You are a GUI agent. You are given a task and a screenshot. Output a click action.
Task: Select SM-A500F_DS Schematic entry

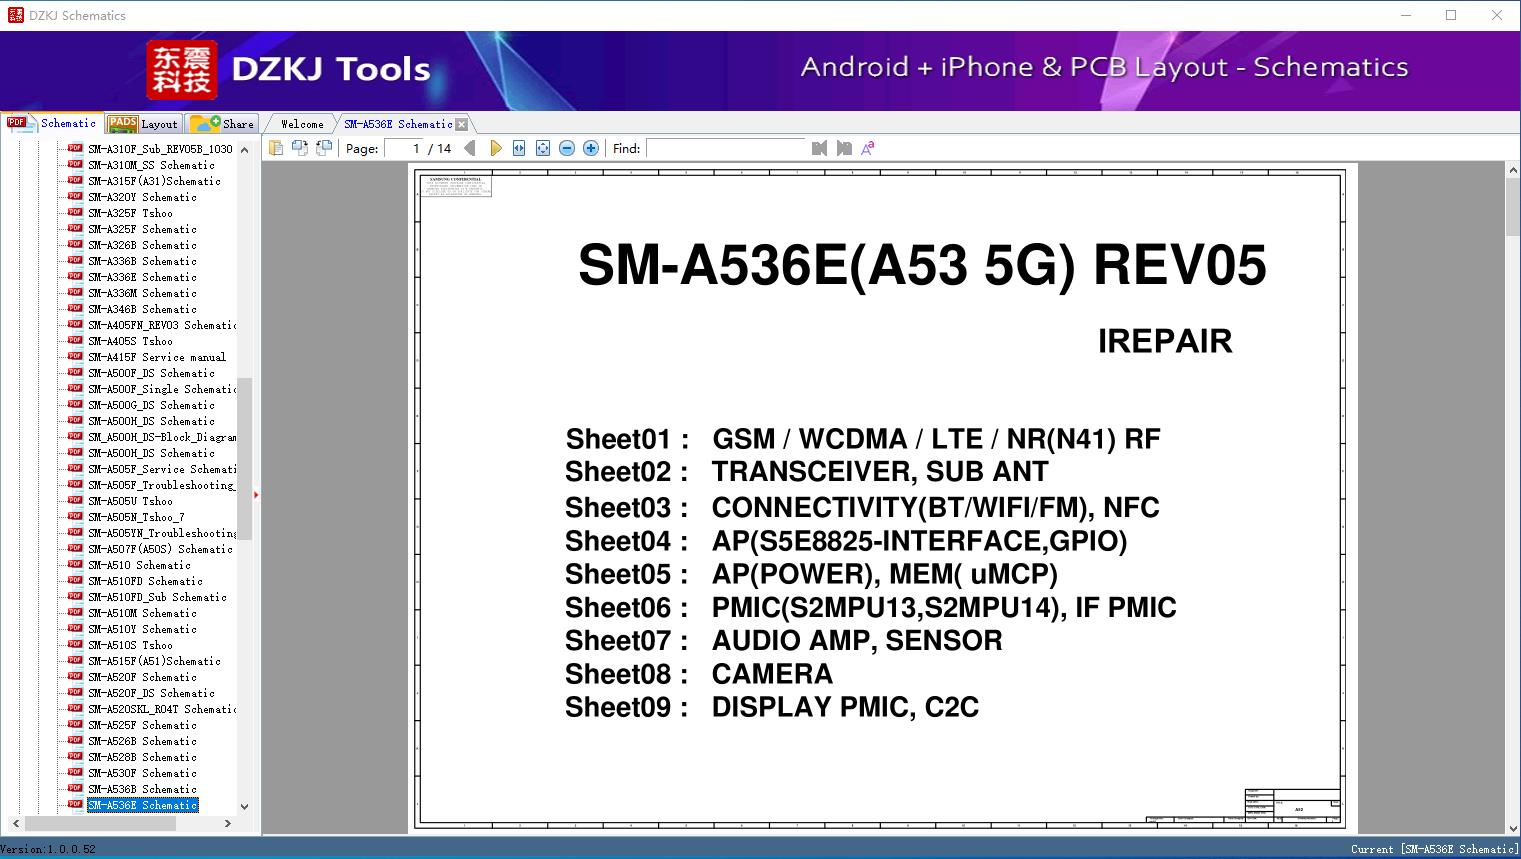click(151, 373)
